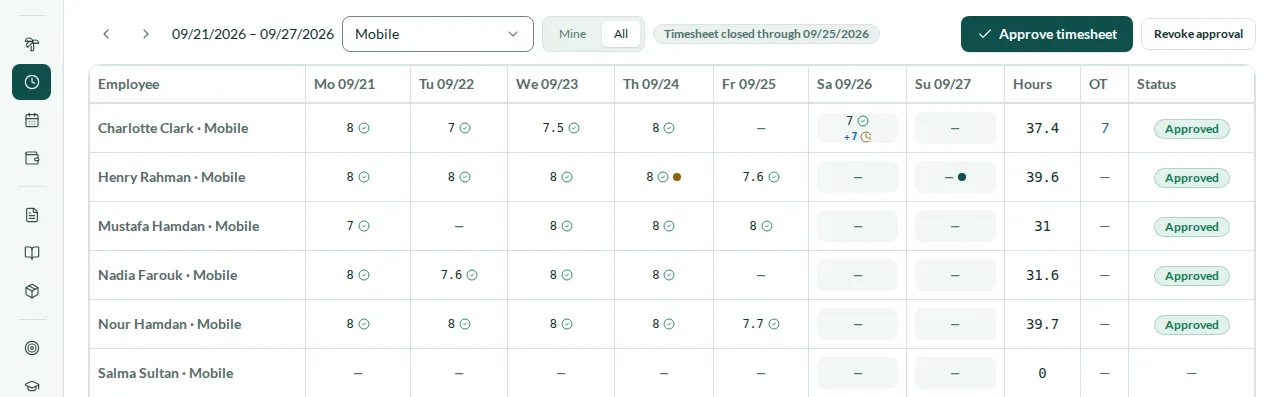
Task: Click approved check icon in Nour Hamdan Friday
Action: 774,324
